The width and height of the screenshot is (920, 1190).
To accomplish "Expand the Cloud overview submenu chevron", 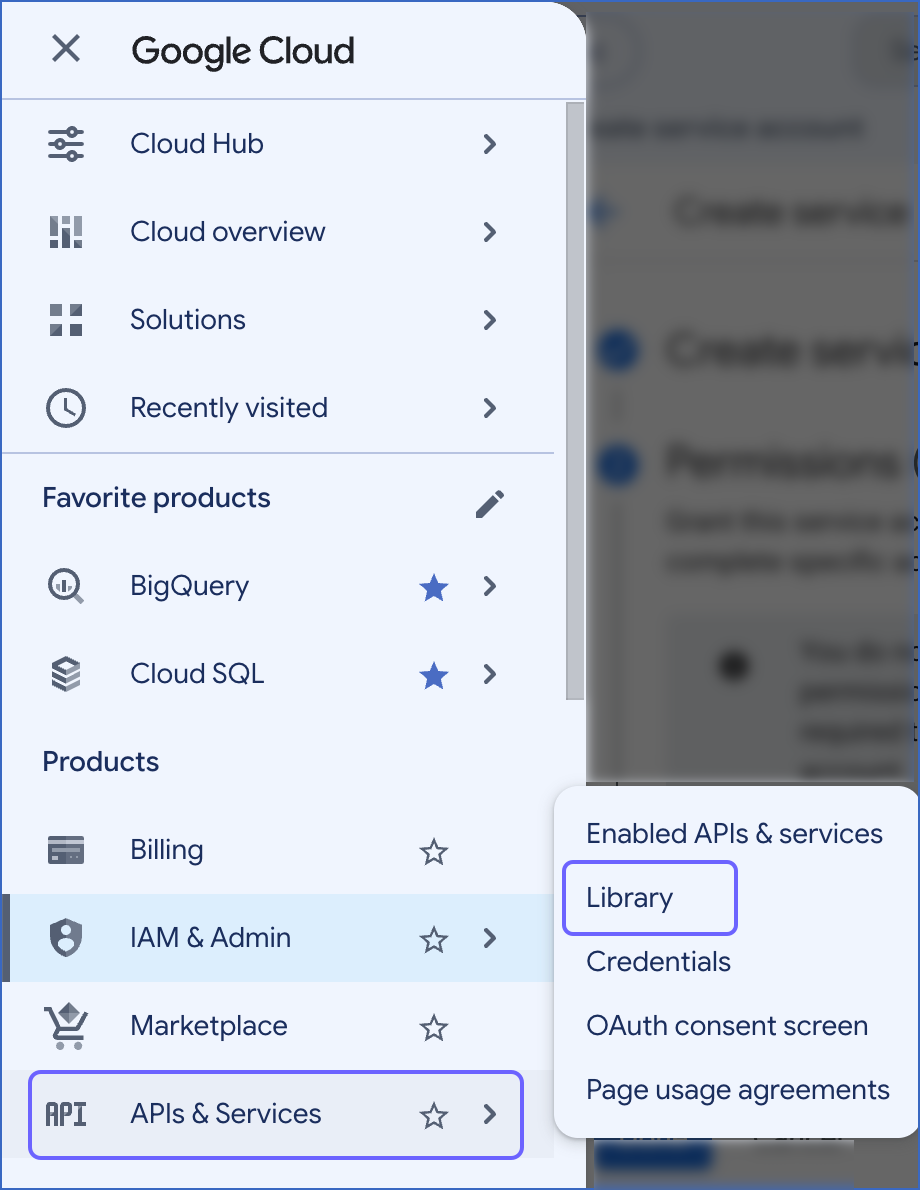I will [x=490, y=232].
